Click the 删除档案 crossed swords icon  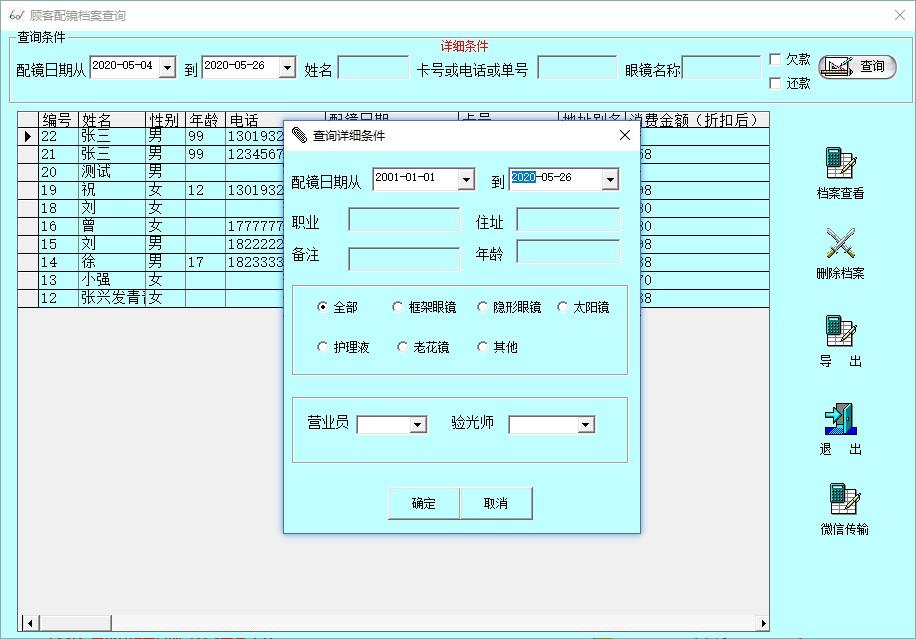[x=840, y=244]
